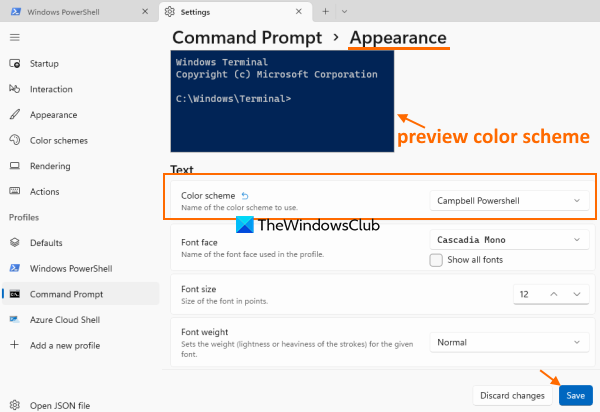This screenshot has height=412, width=600.
Task: Decrease font size with down arrow
Action: click(577, 294)
